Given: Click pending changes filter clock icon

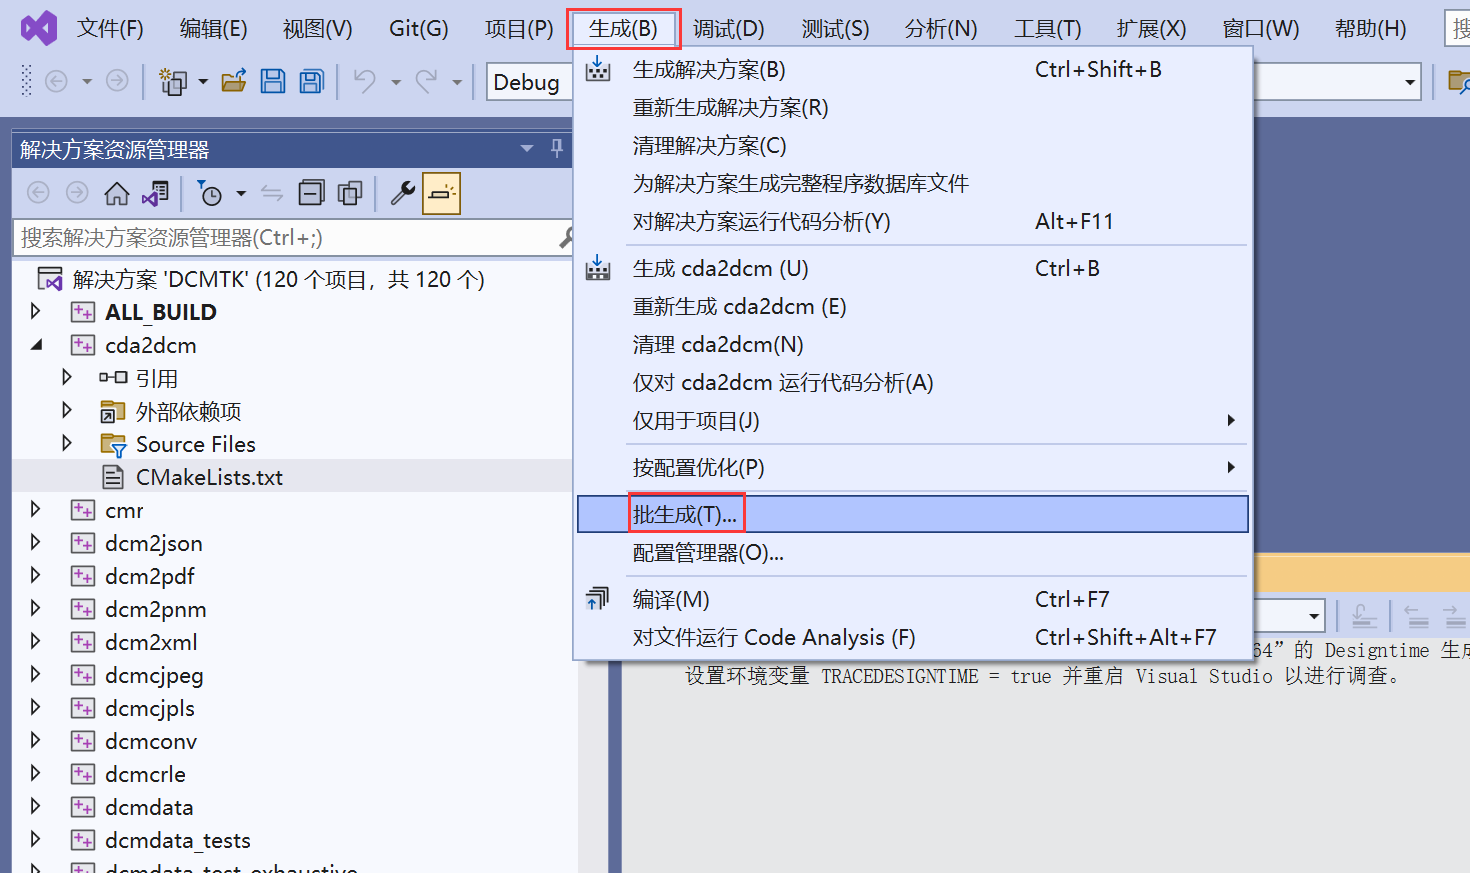Looking at the screenshot, I should 210,193.
